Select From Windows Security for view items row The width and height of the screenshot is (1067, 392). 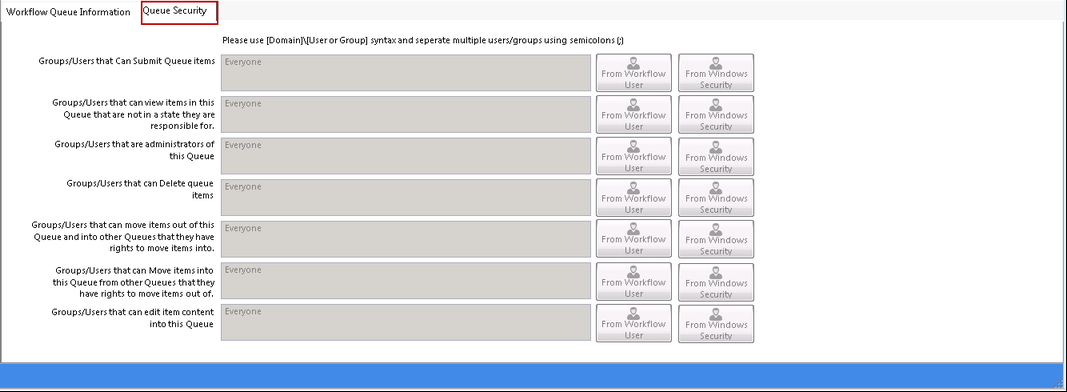716,114
